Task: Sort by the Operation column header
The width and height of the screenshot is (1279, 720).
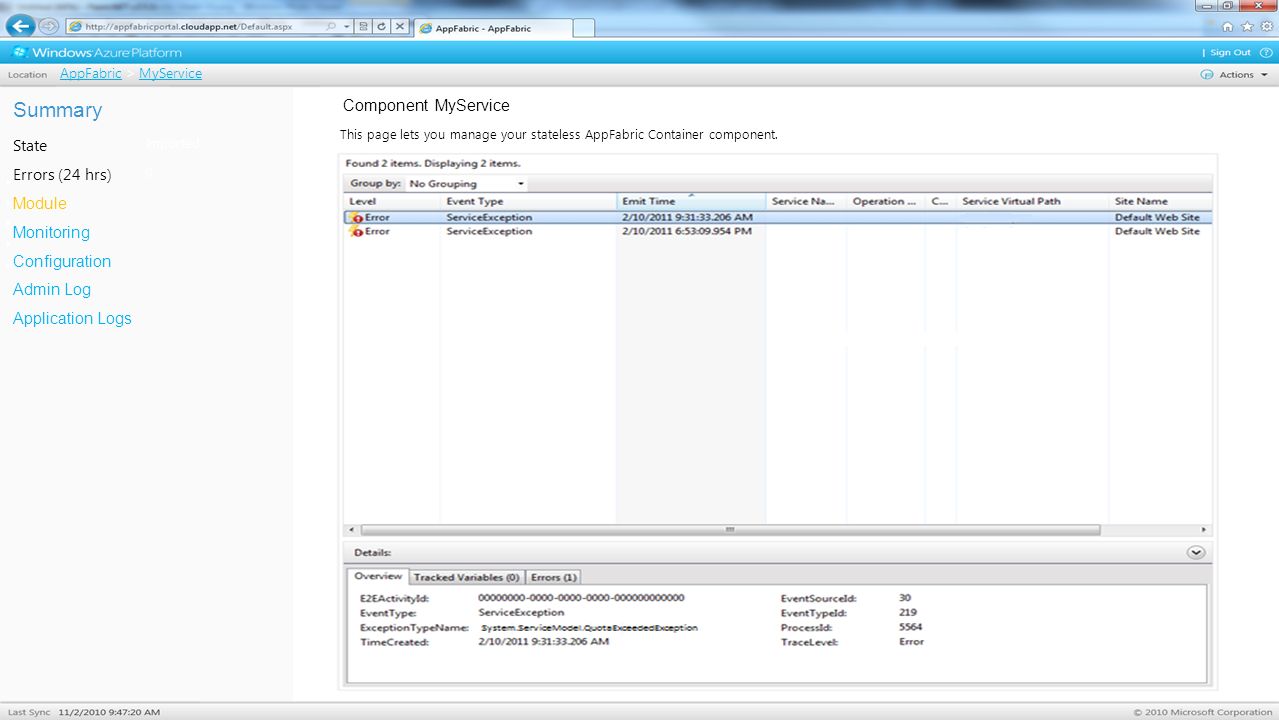Action: [886, 201]
